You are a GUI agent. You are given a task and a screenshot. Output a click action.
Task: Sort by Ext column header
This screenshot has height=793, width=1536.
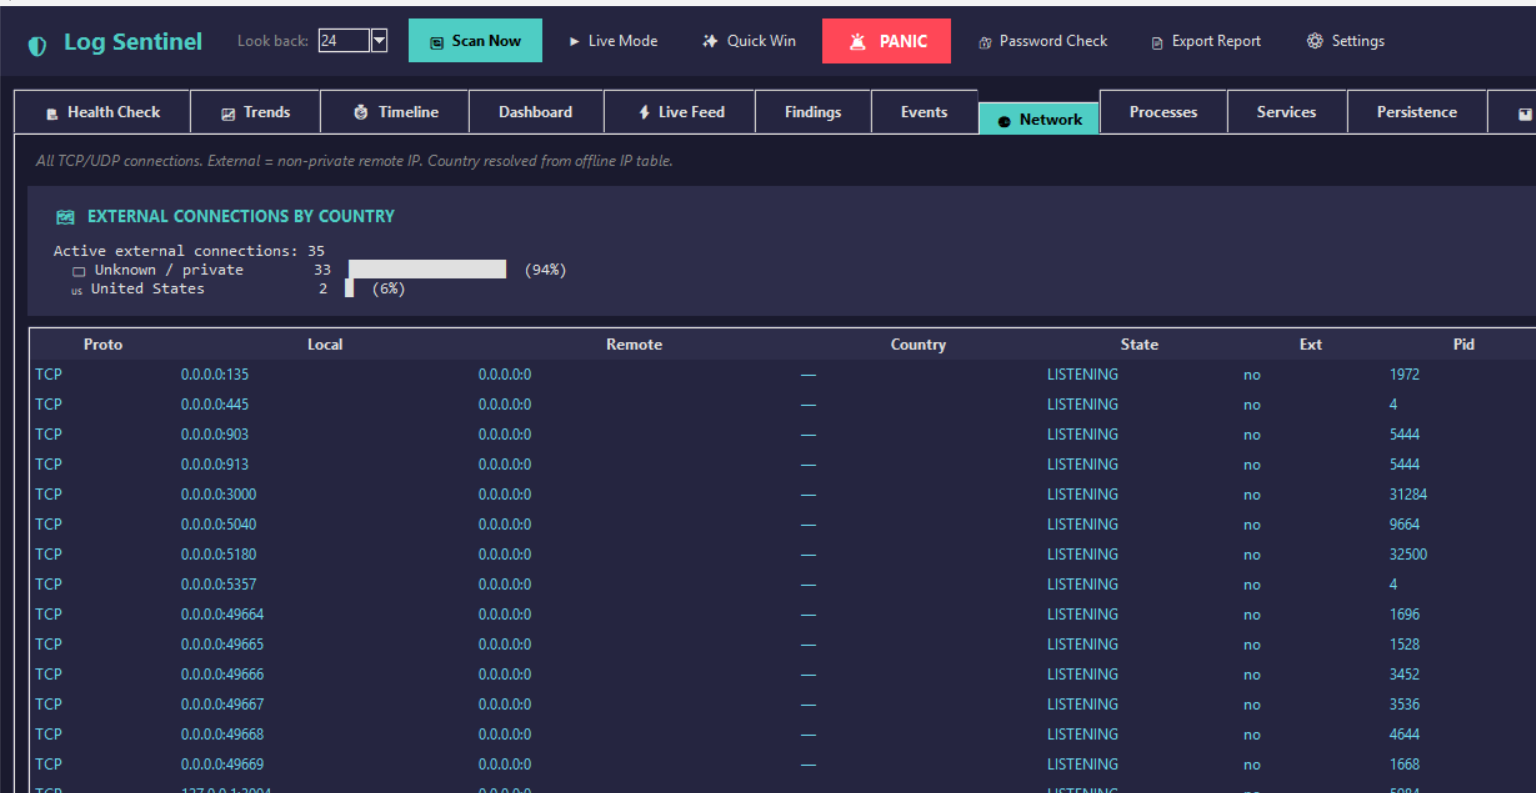[1310, 344]
